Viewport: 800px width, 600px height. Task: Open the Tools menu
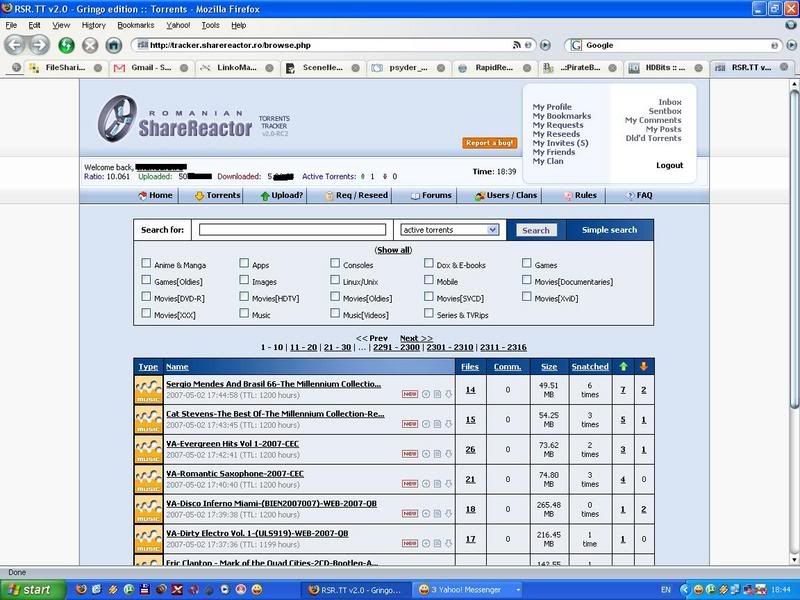[x=210, y=25]
